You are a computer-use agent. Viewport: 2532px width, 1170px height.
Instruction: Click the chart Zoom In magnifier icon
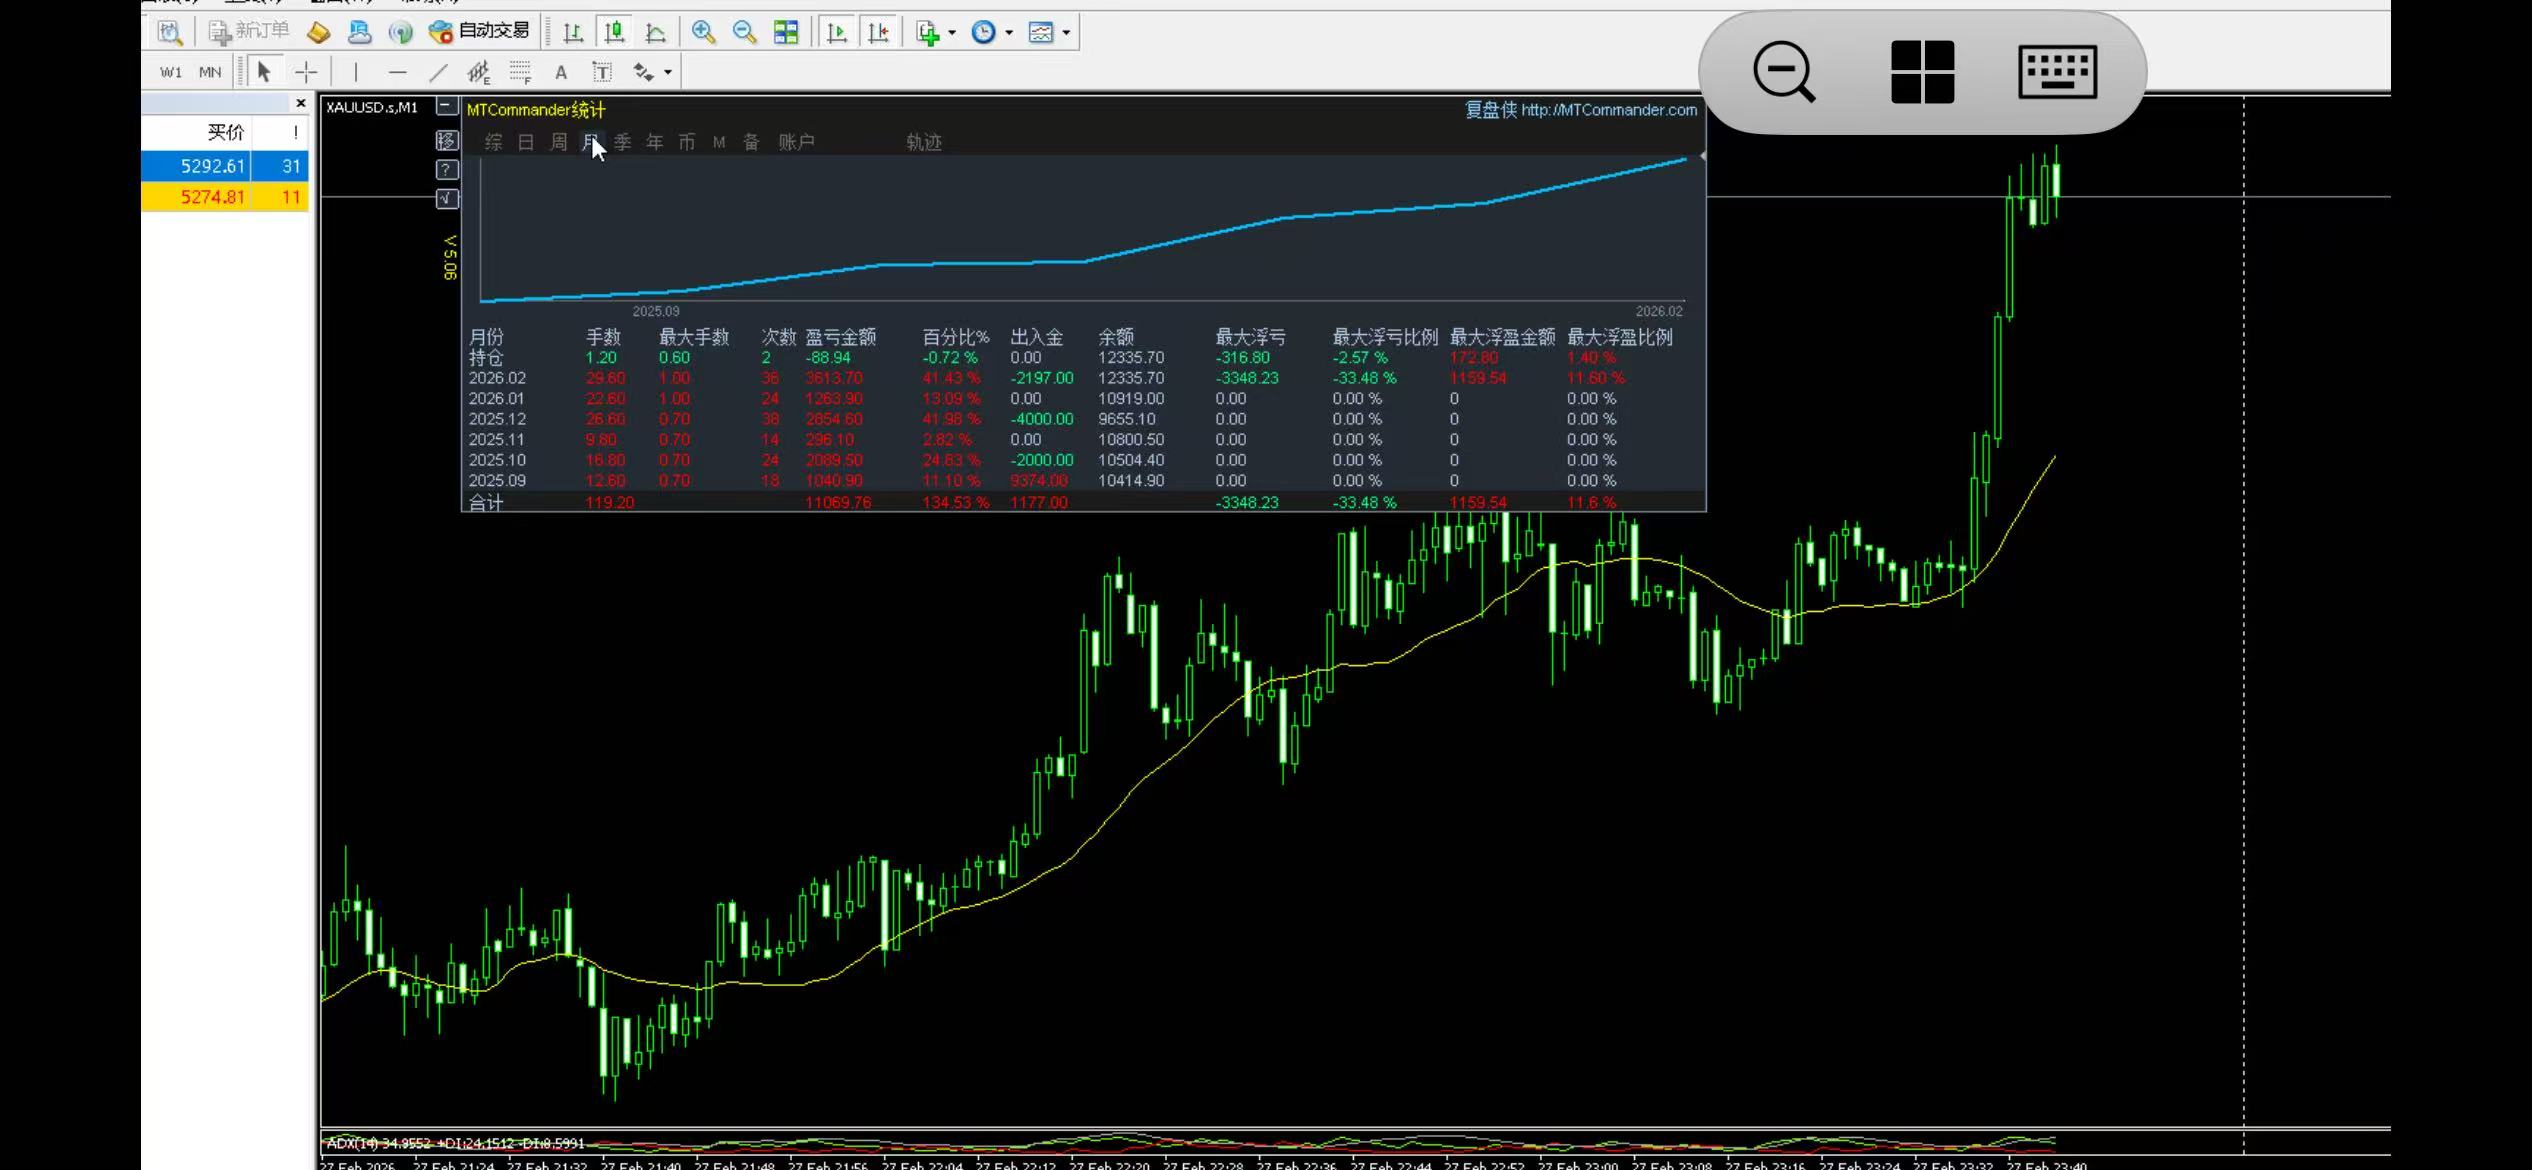(x=703, y=32)
